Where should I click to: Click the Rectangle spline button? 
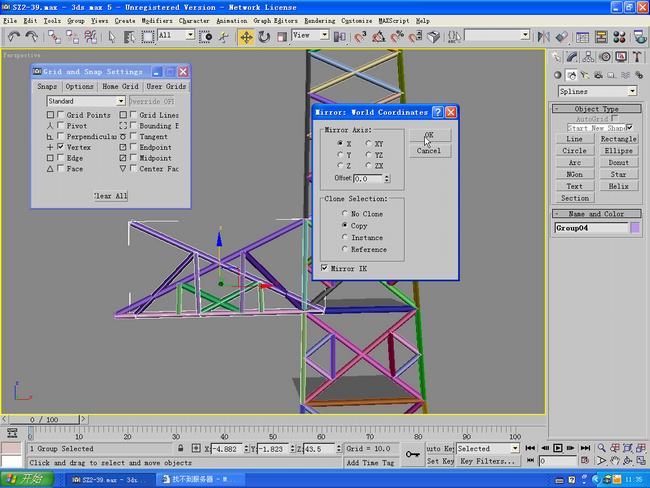618,139
